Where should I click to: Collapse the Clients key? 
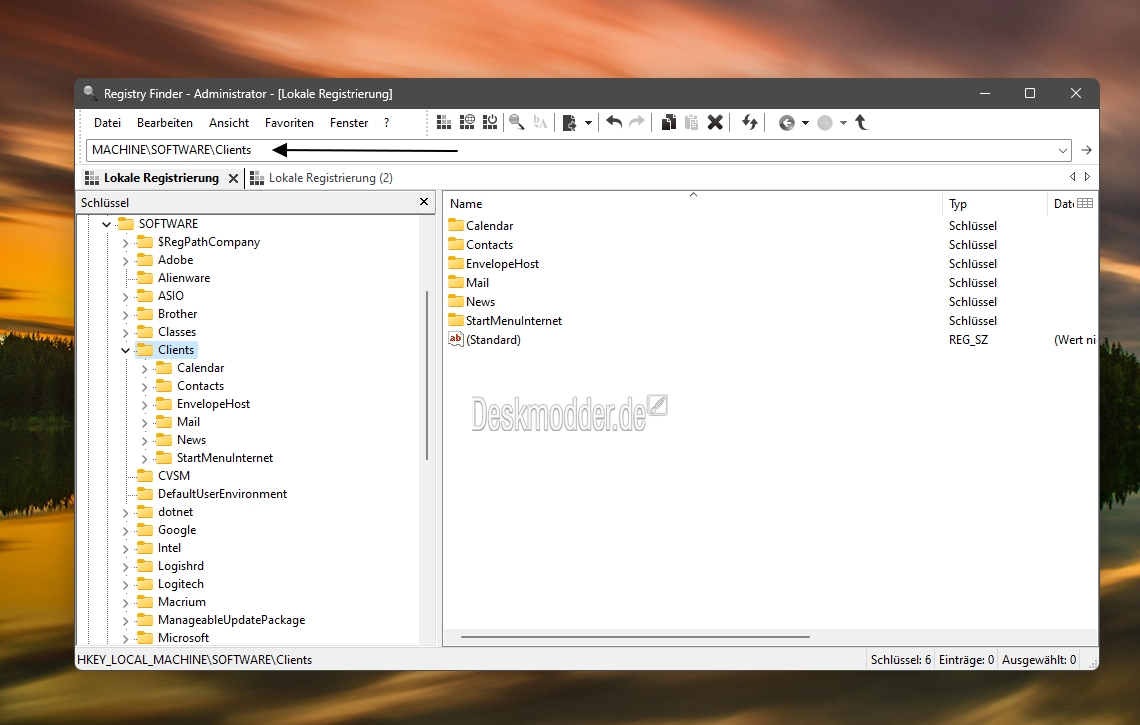tap(125, 351)
